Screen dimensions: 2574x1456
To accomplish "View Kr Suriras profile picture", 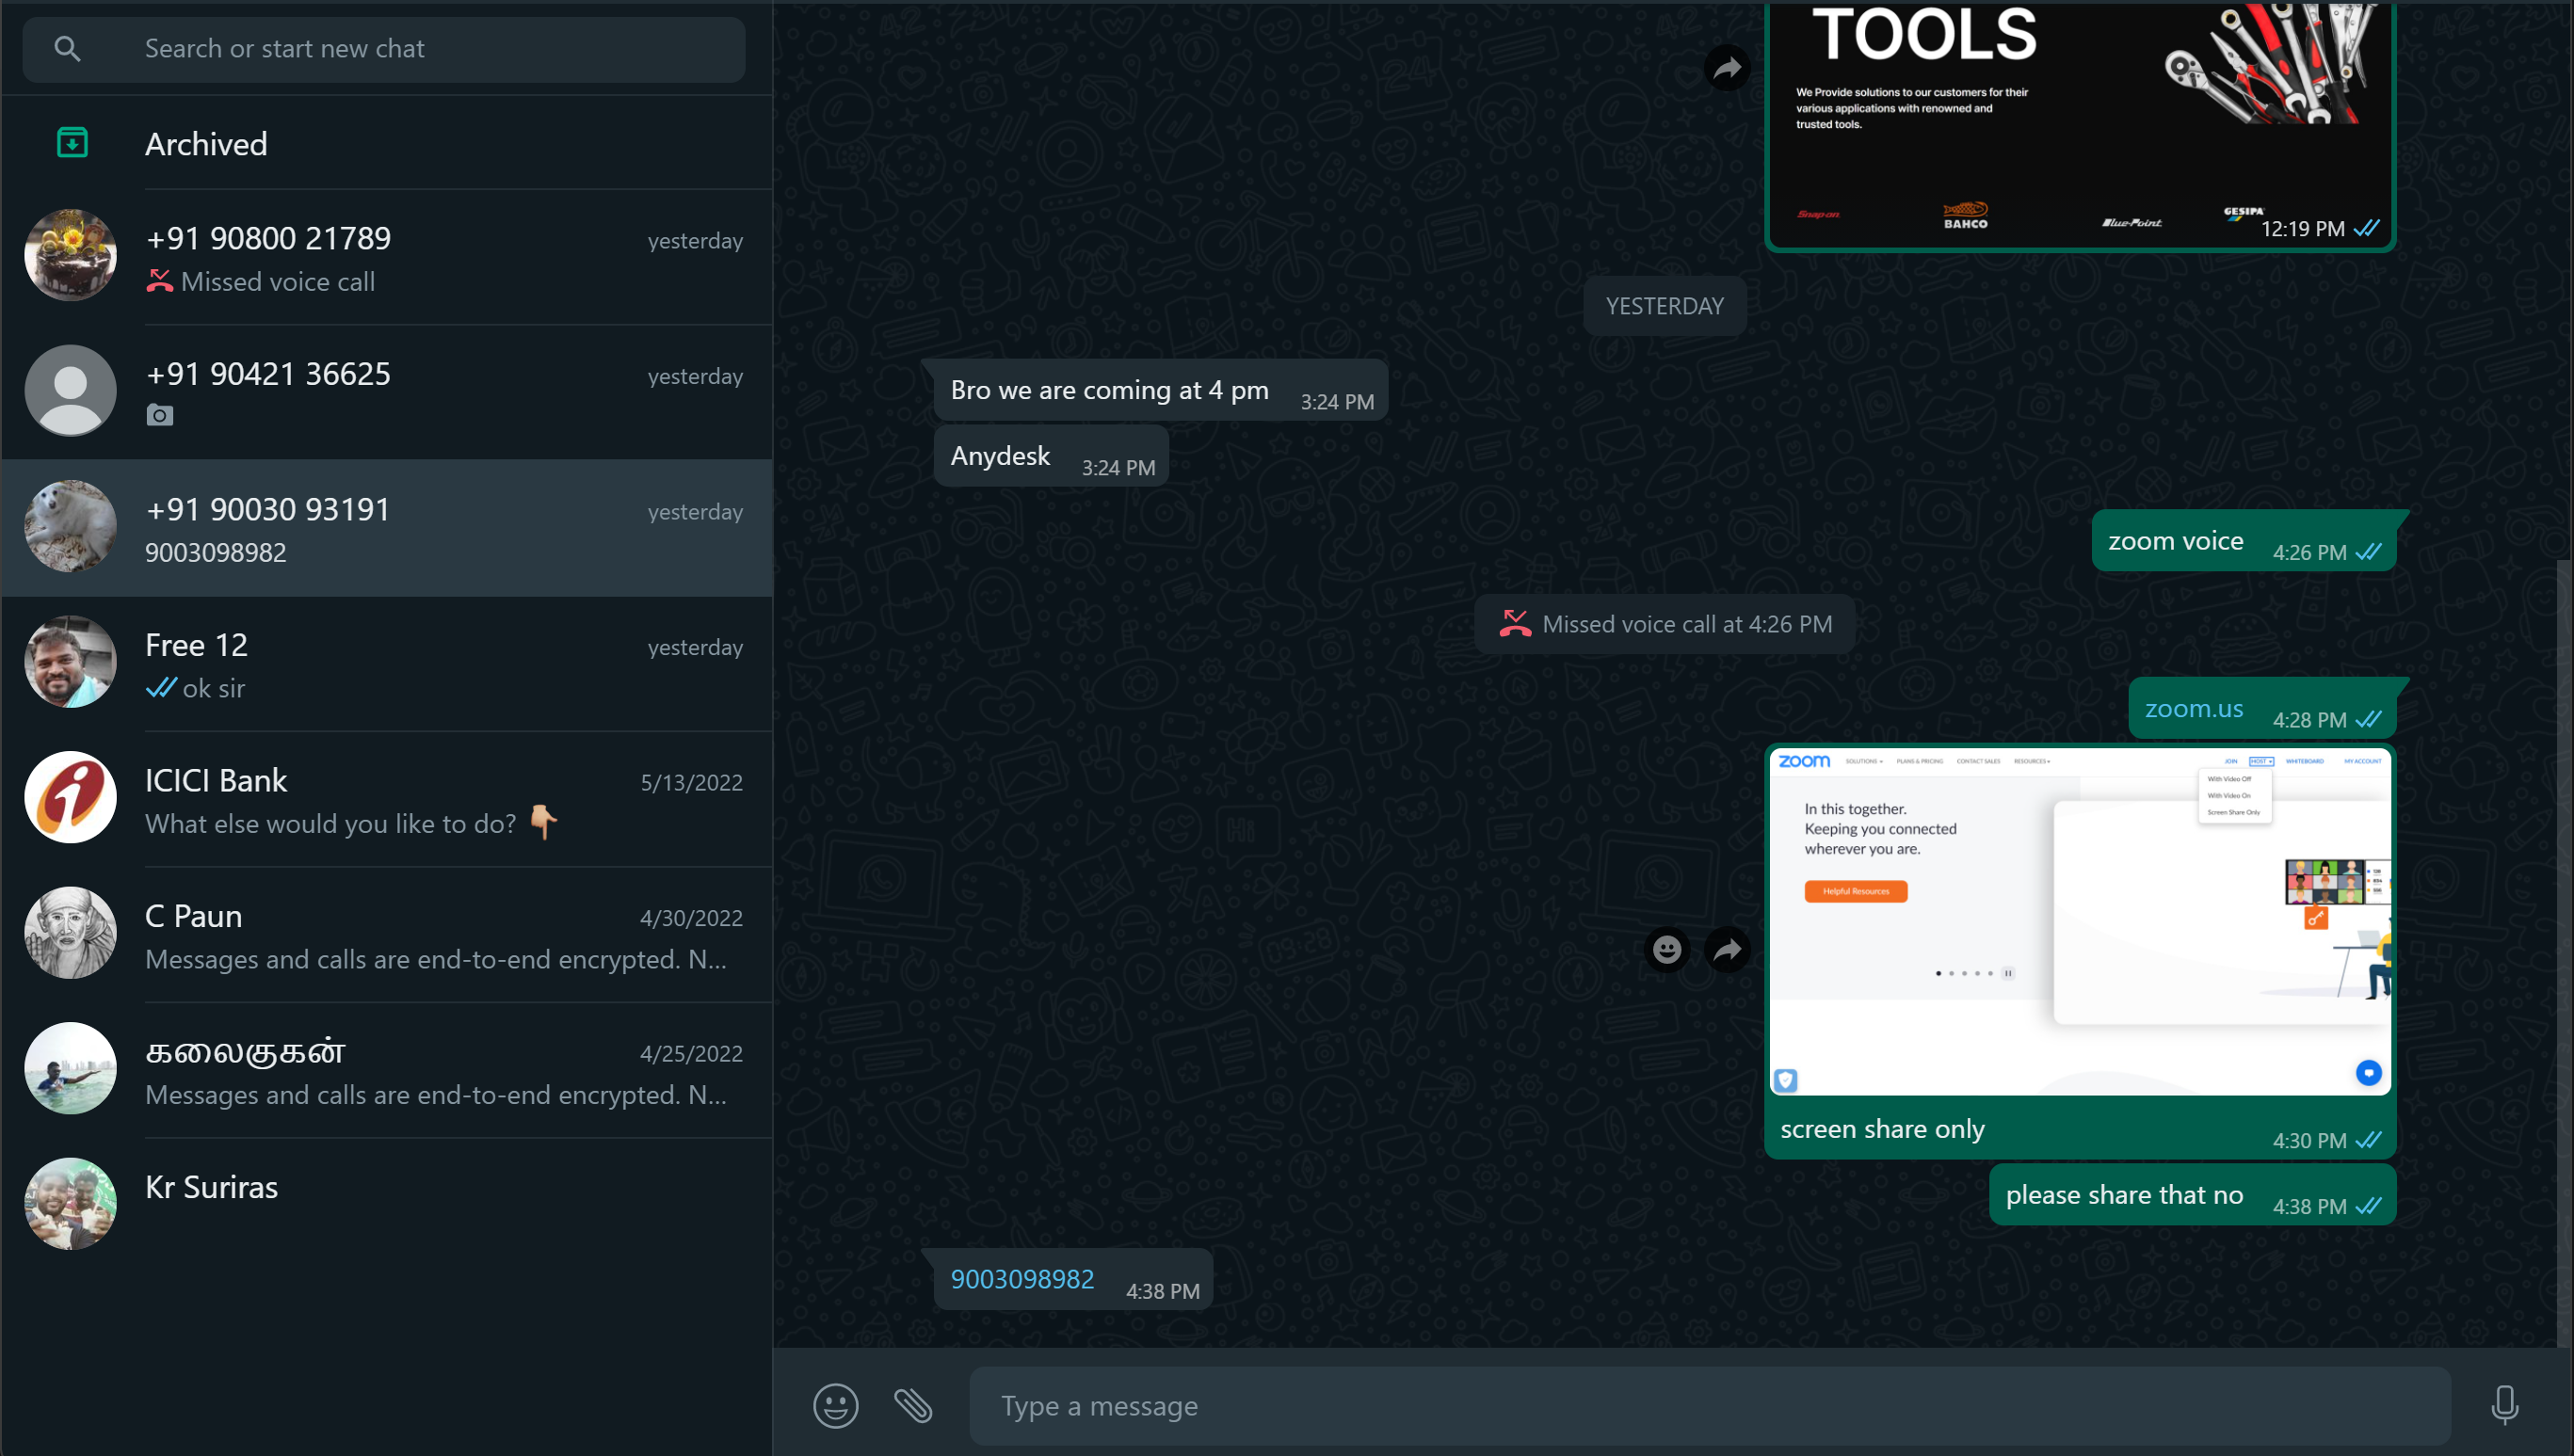I will point(70,1203).
